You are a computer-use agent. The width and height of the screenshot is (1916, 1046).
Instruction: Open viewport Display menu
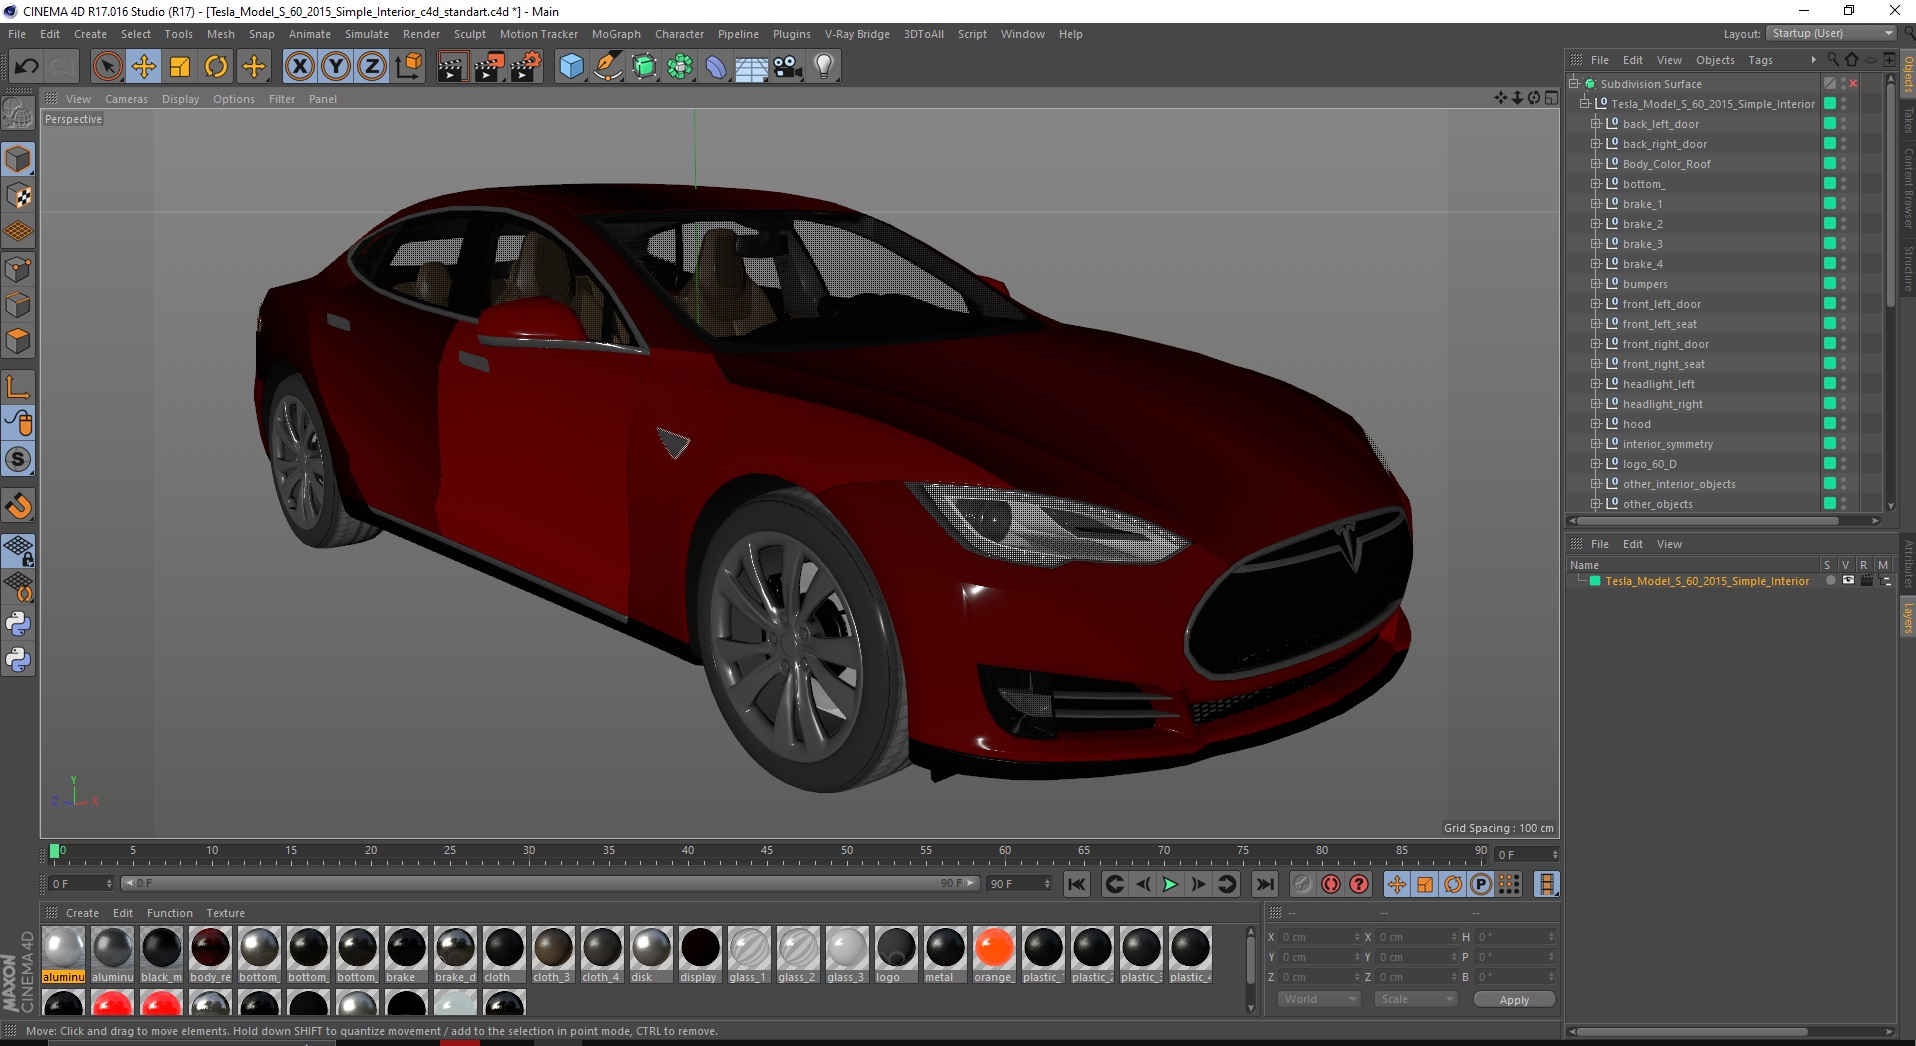[180, 99]
